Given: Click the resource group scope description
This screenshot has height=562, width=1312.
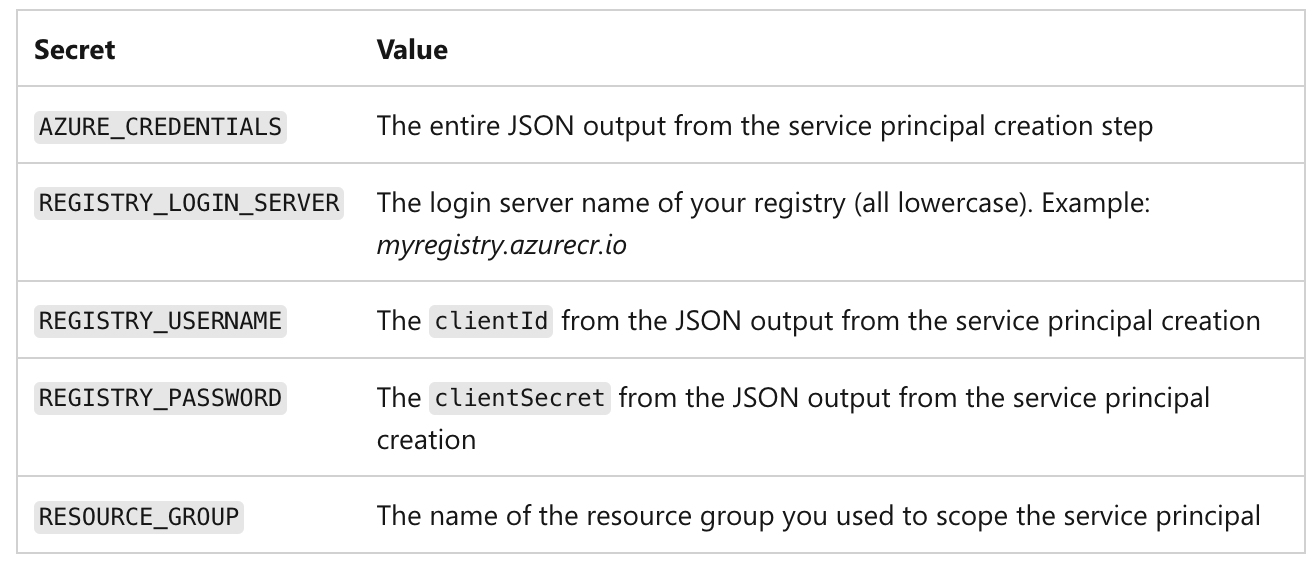Looking at the screenshot, I should click(x=817, y=516).
